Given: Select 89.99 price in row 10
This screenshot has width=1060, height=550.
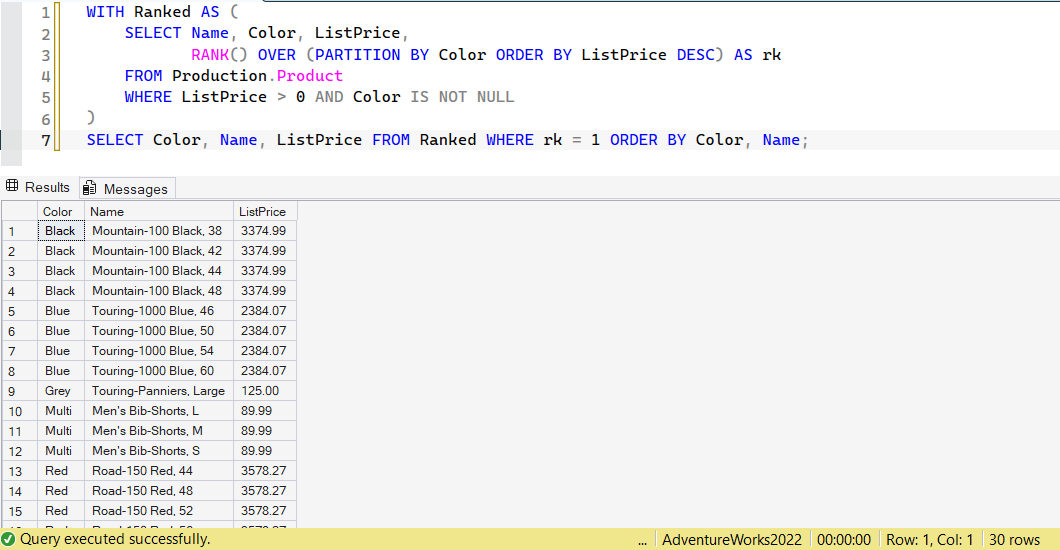Looking at the screenshot, I should [265, 411].
